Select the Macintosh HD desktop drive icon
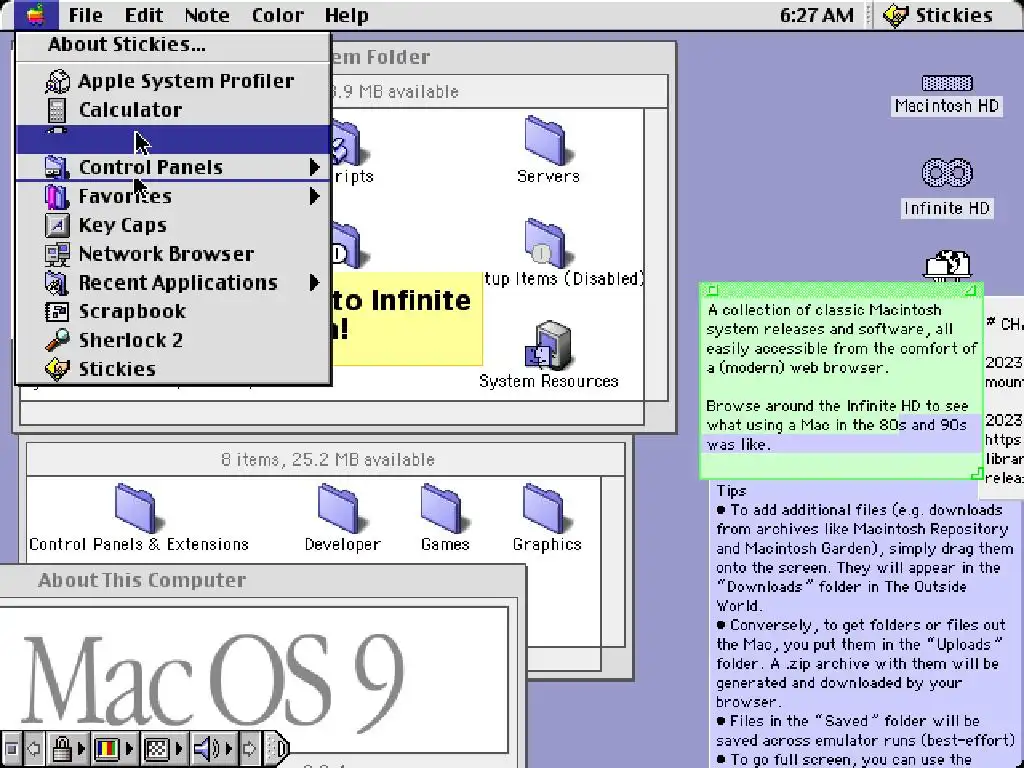The height and width of the screenshot is (768, 1024). pyautogui.click(x=947, y=83)
